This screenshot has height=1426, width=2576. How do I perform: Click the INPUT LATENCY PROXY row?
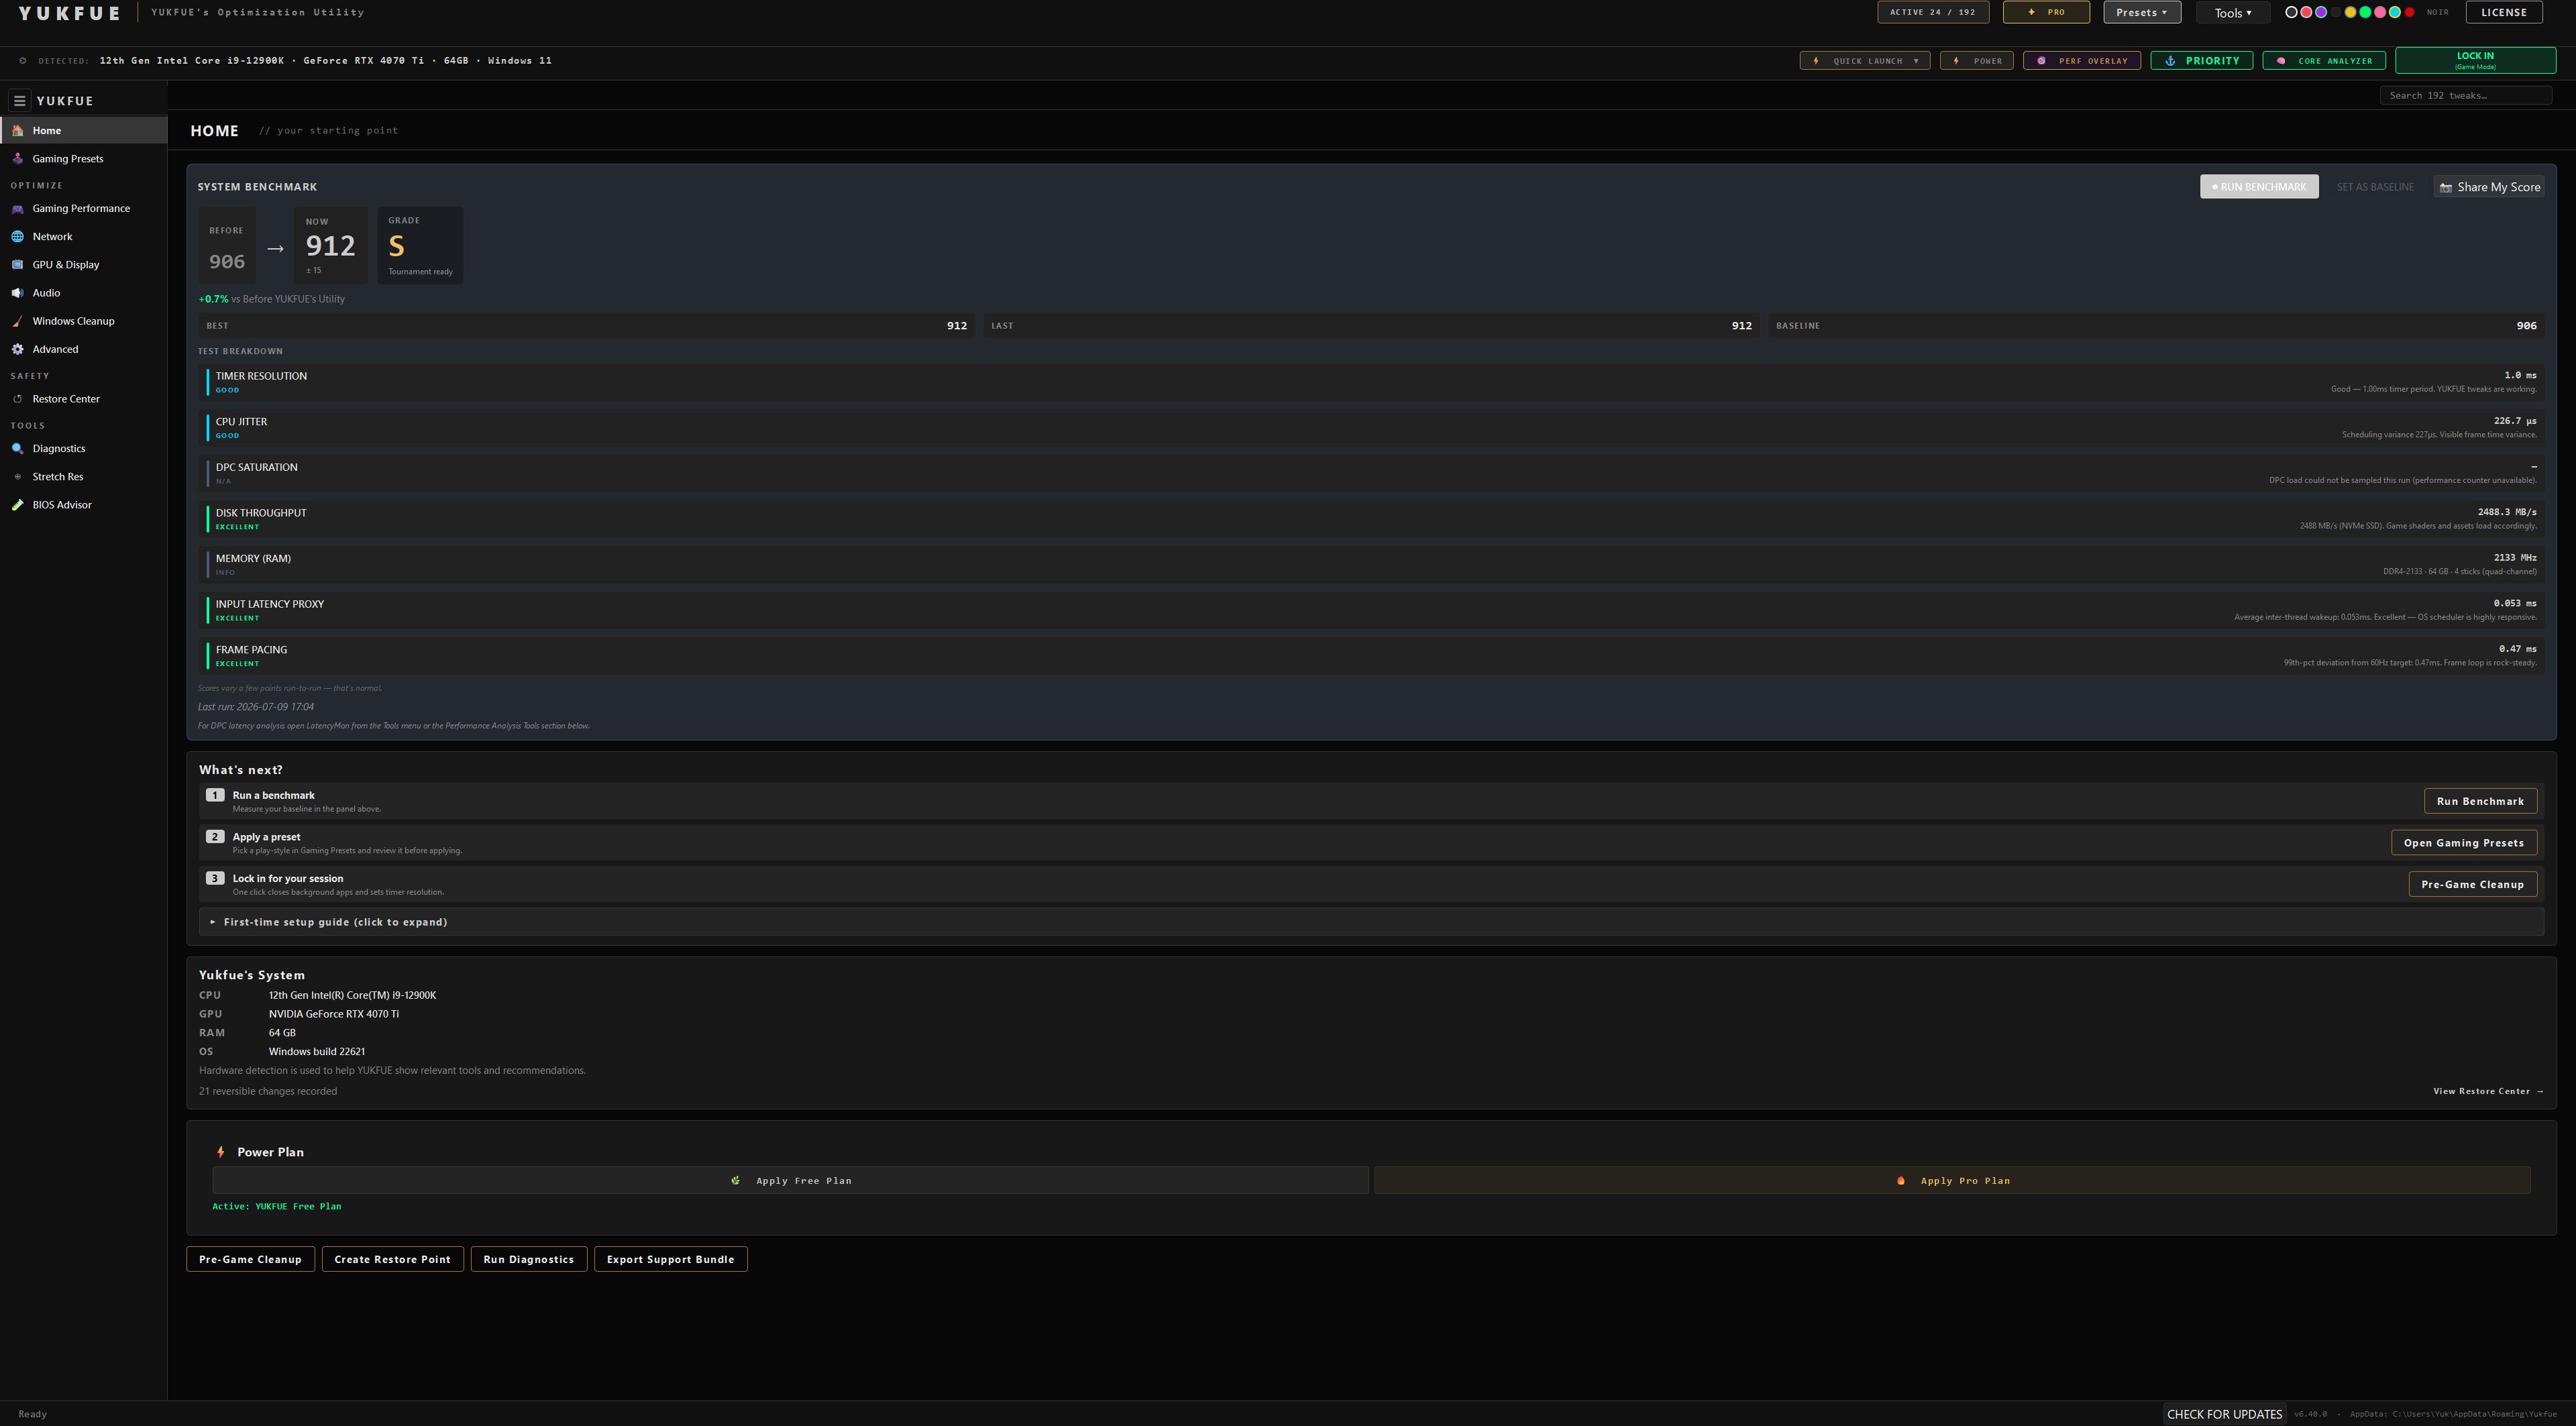coord(1371,610)
